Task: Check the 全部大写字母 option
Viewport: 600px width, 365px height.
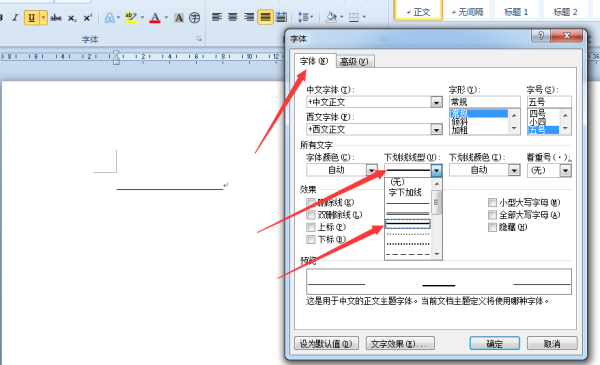Action: point(492,215)
